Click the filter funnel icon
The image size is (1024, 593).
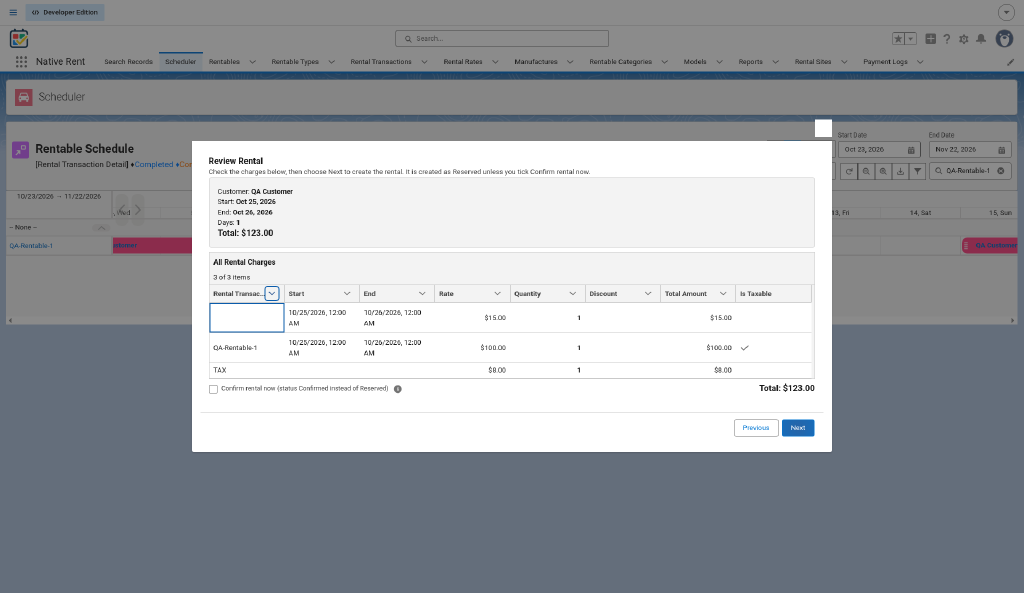[x=918, y=171]
